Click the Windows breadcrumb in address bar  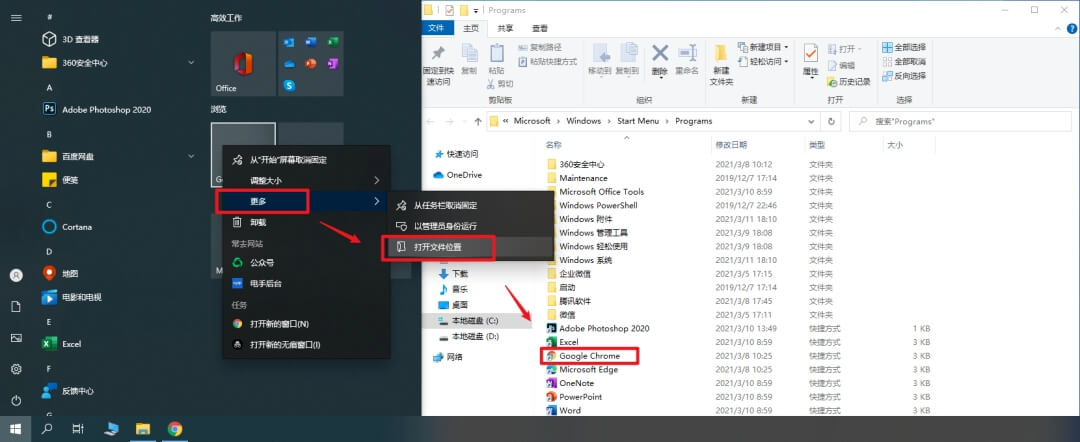click(x=583, y=121)
